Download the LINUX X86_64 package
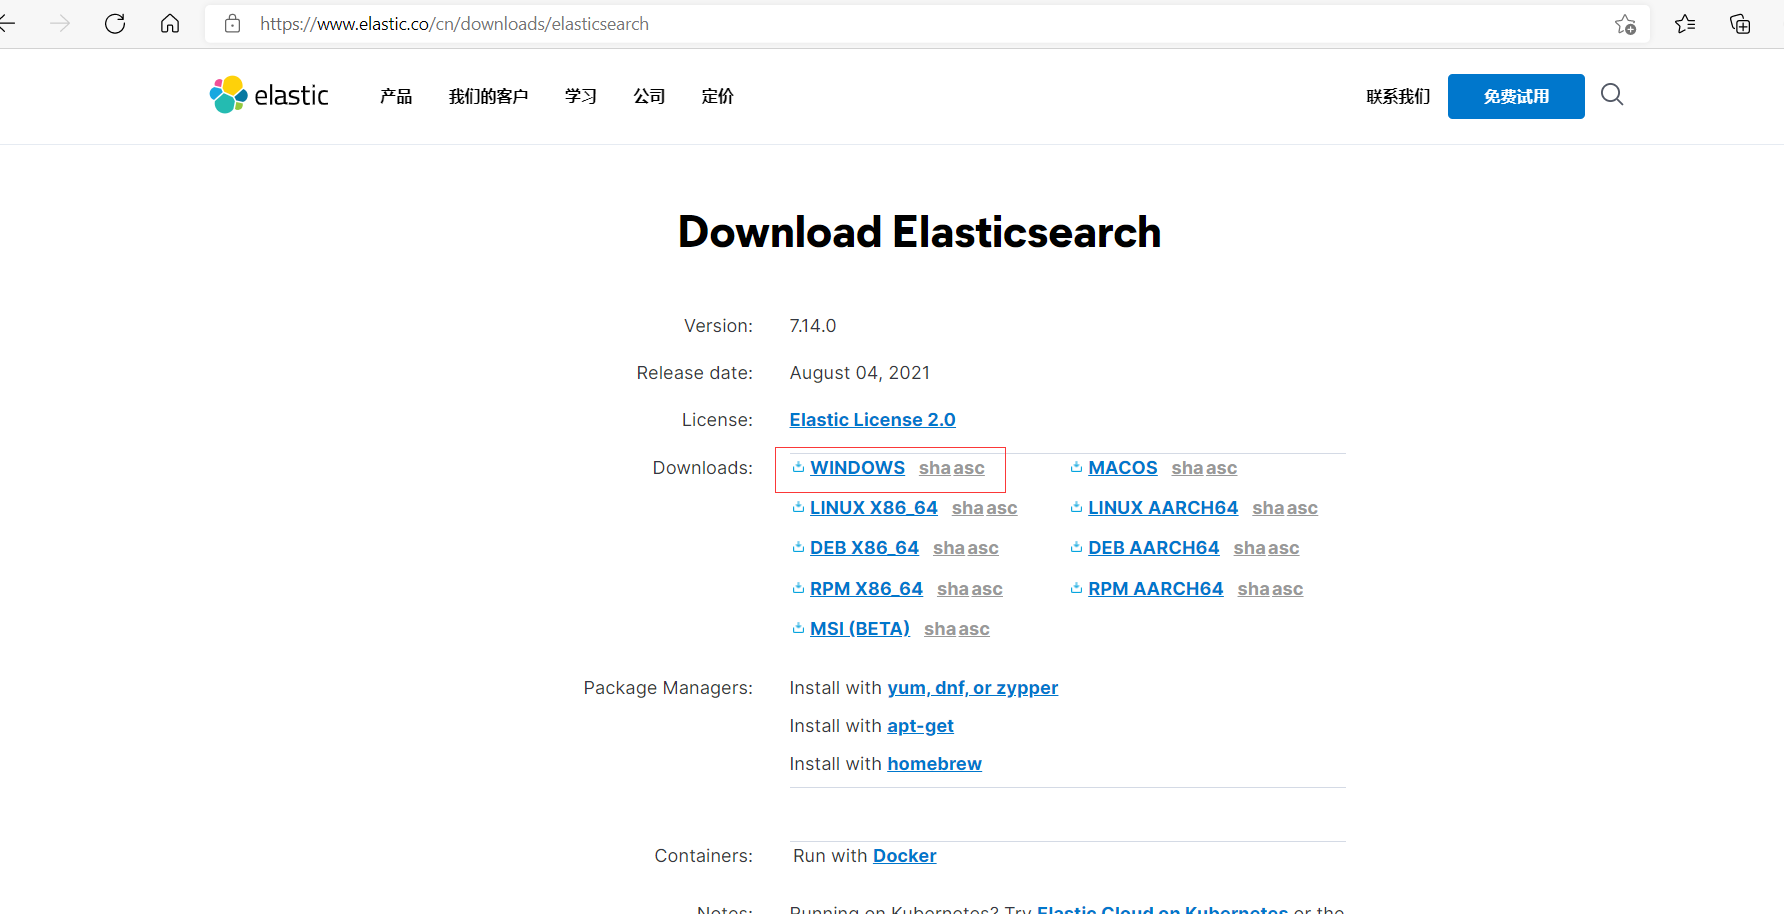 (x=874, y=508)
